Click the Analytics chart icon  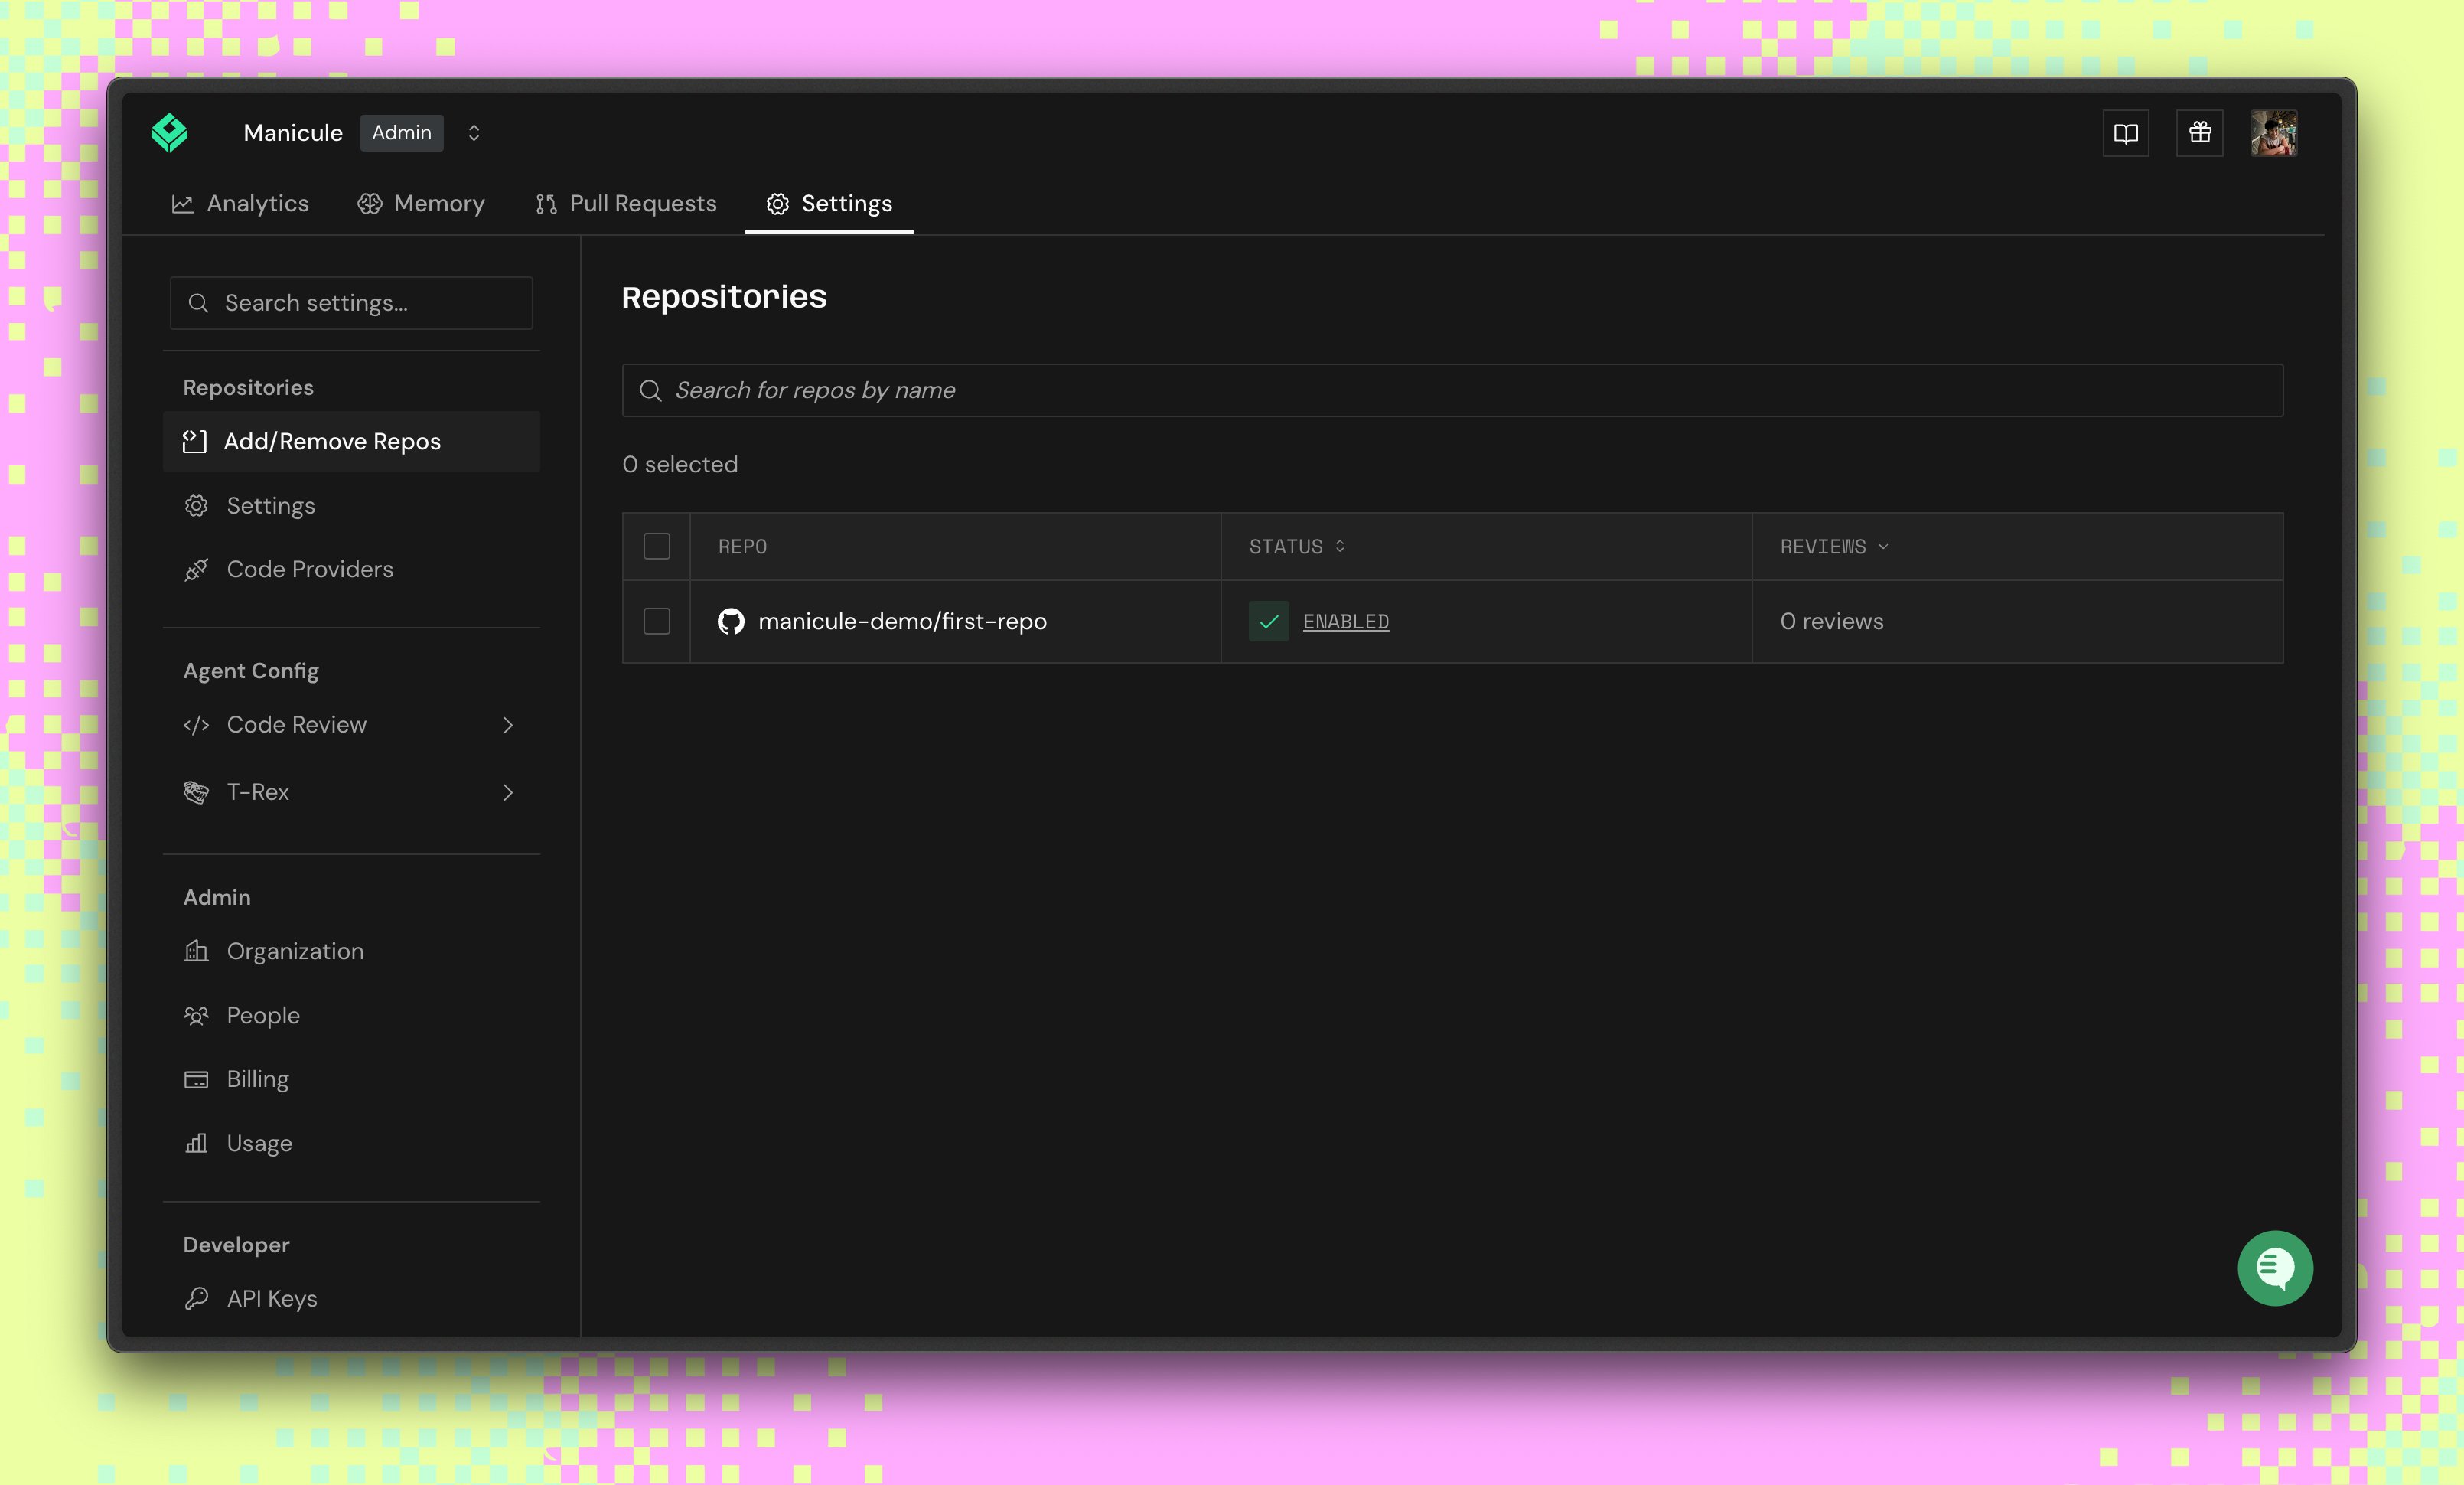(x=182, y=204)
